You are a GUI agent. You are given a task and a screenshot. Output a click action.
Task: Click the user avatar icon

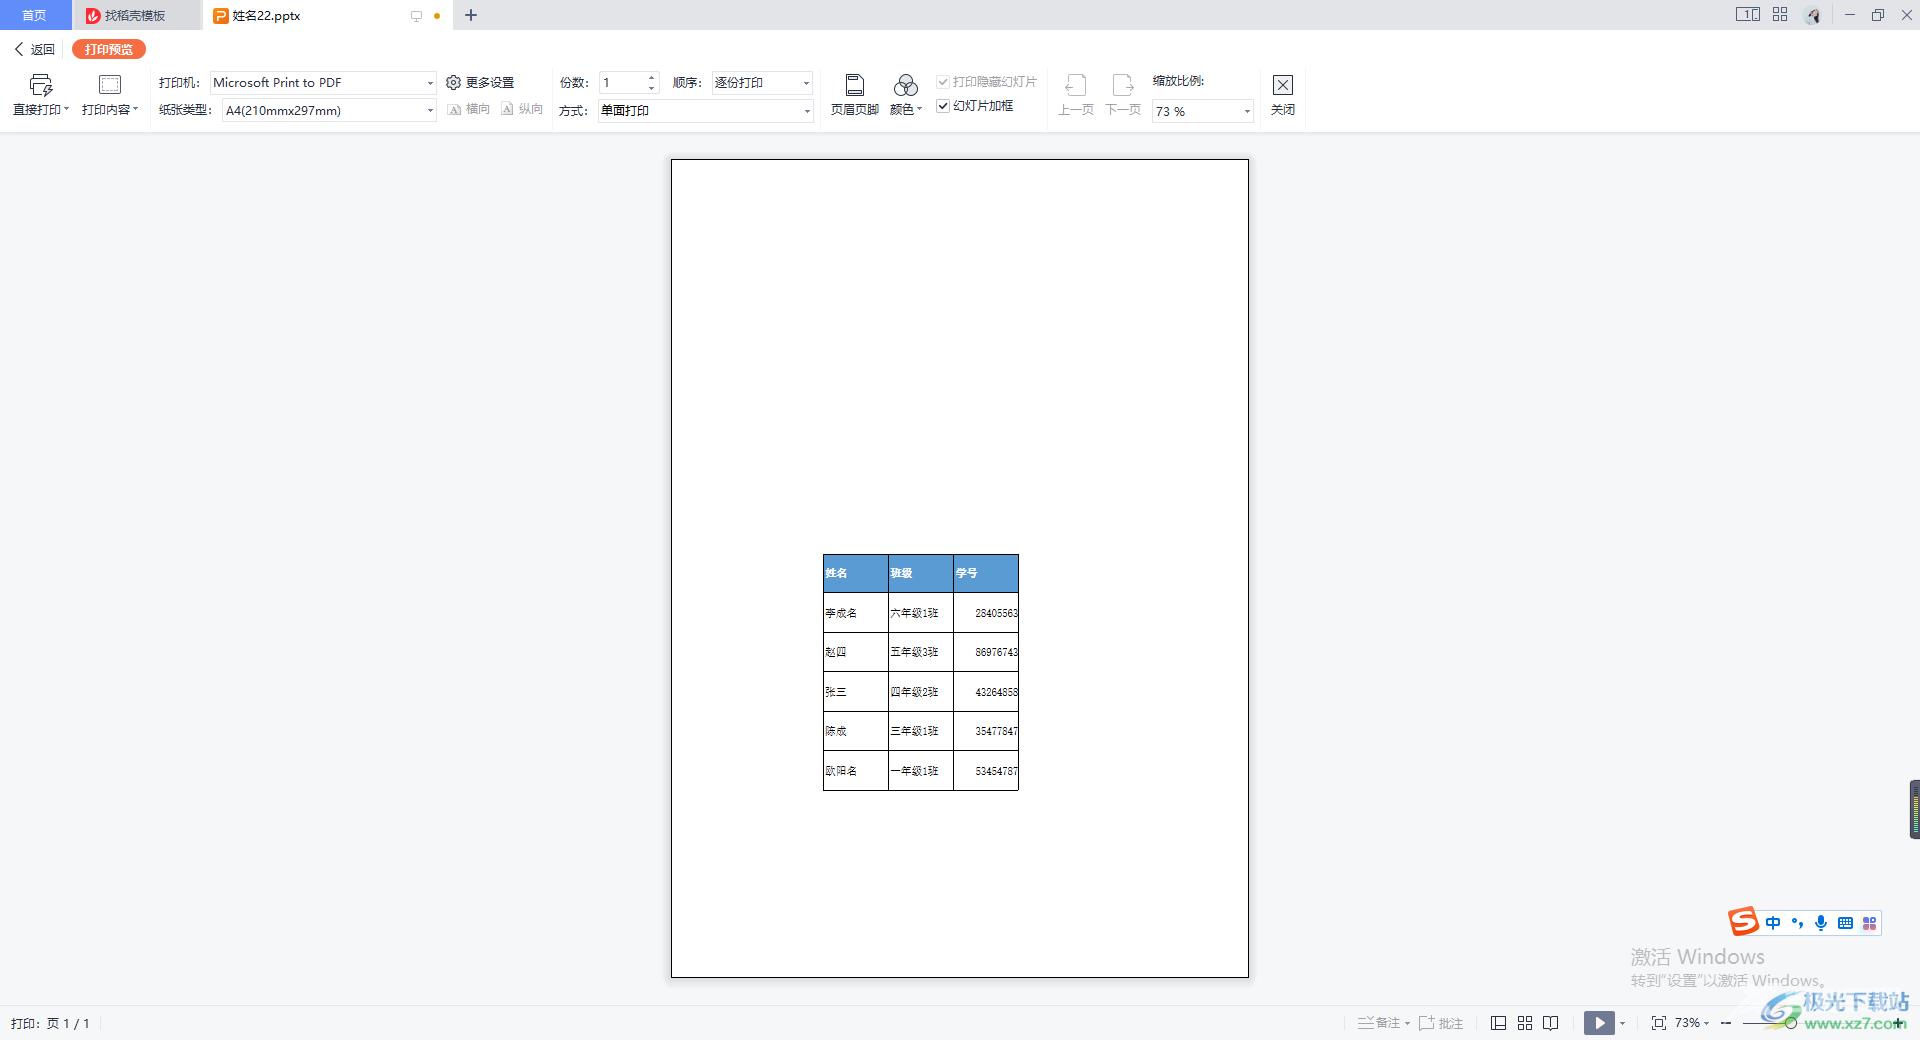pos(1813,15)
